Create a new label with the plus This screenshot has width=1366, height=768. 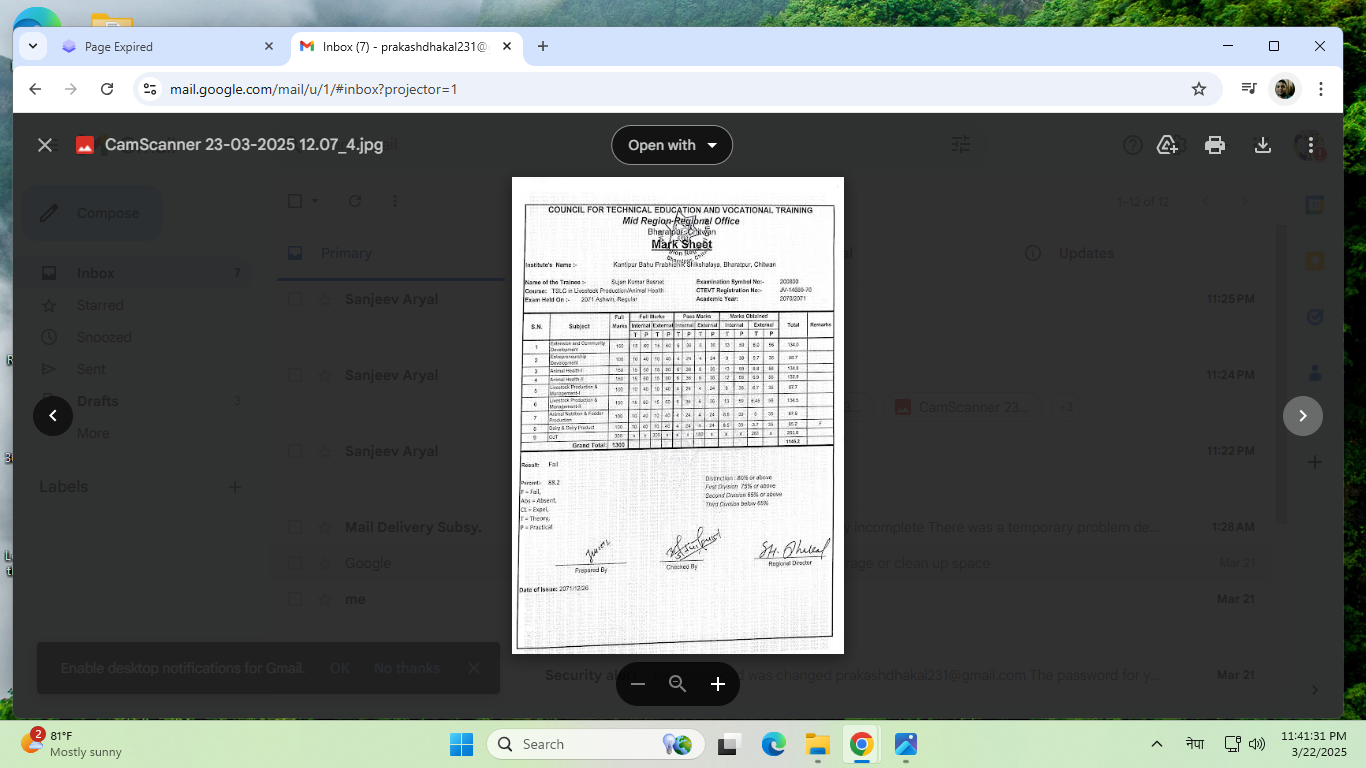click(x=235, y=487)
